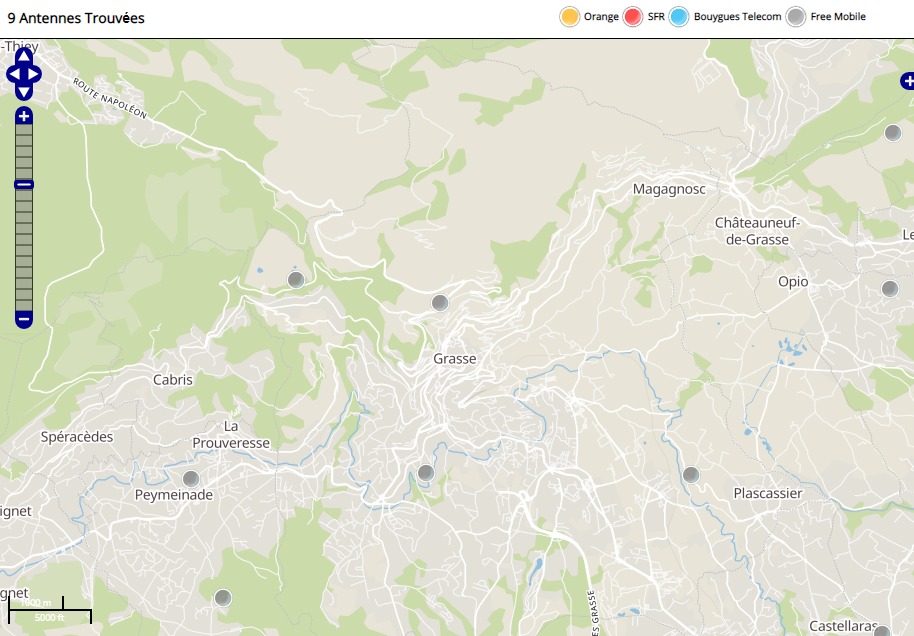
Task: Pan the map up with arrow
Action: click(24, 55)
